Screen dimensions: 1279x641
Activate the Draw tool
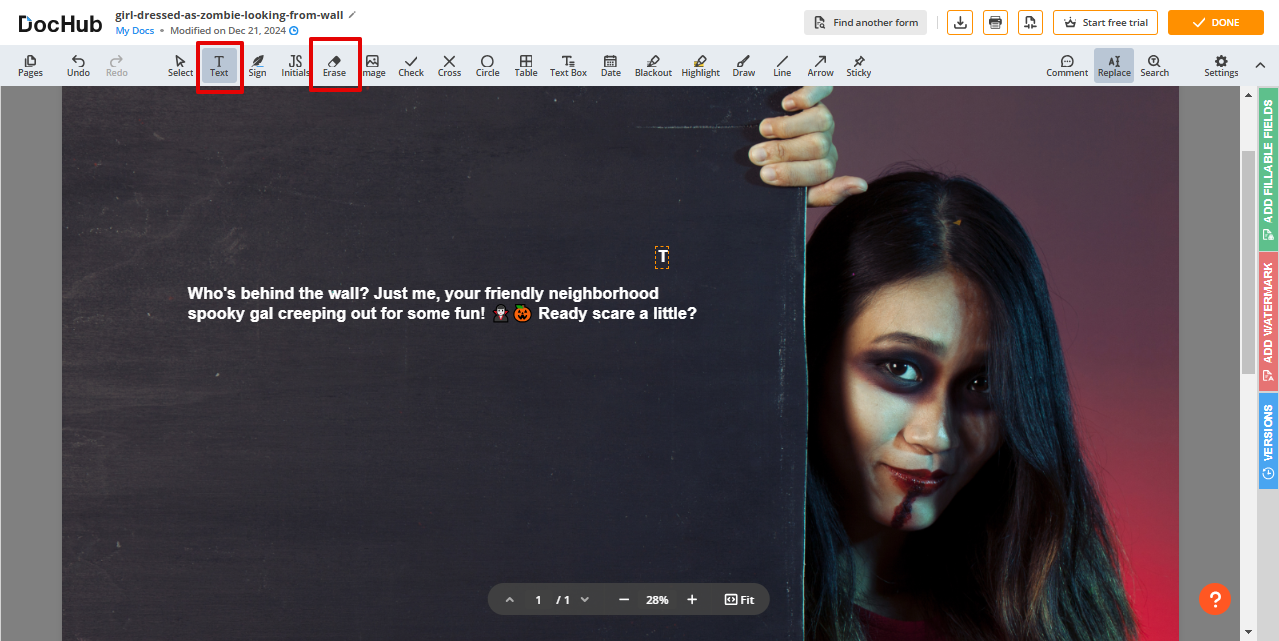pyautogui.click(x=743, y=66)
